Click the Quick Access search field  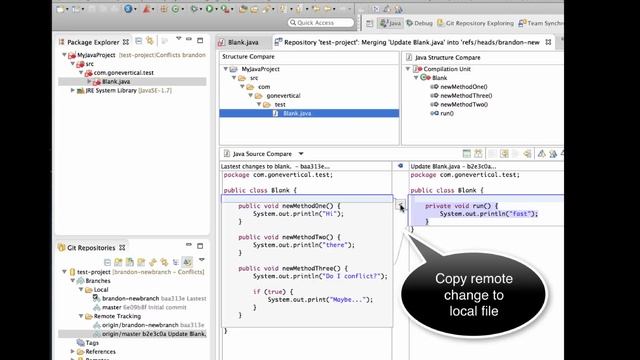click(321, 23)
